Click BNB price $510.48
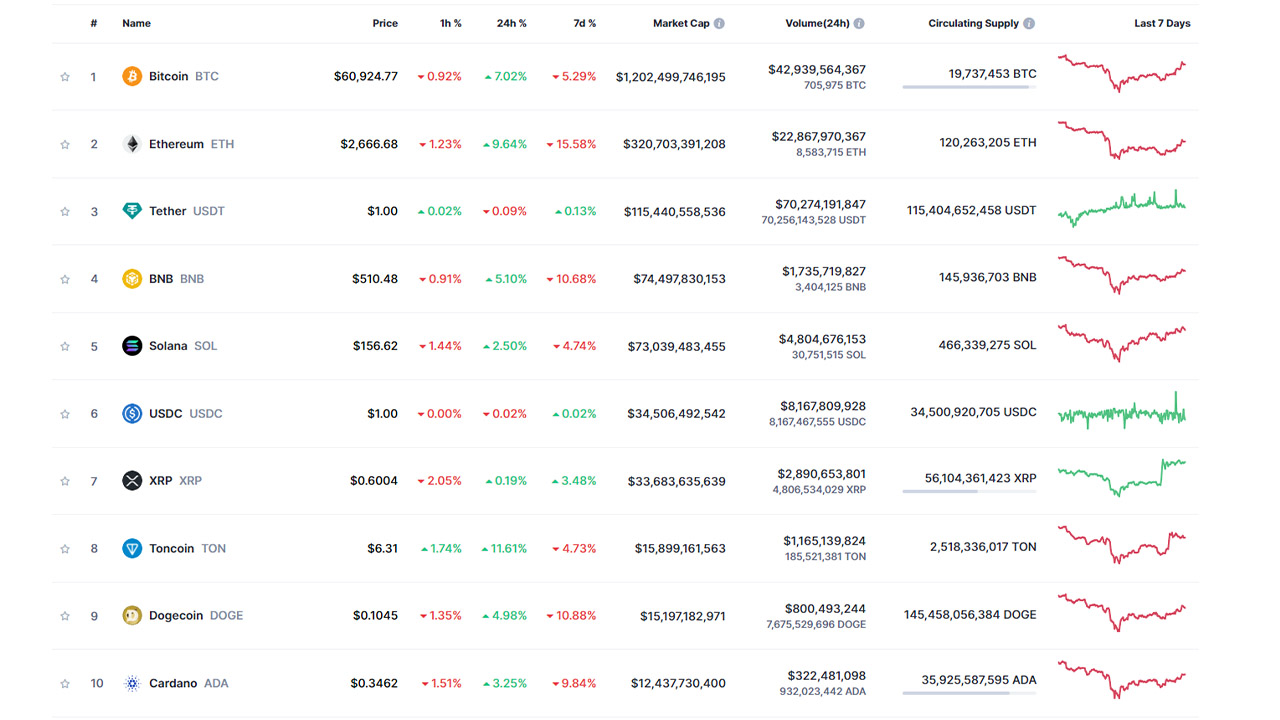The image size is (1280, 720). click(375, 279)
